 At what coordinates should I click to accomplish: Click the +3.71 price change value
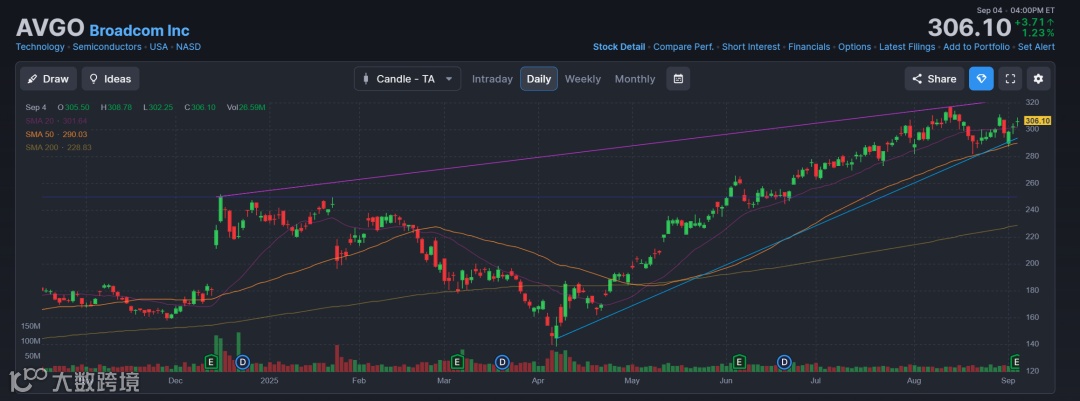1034,23
